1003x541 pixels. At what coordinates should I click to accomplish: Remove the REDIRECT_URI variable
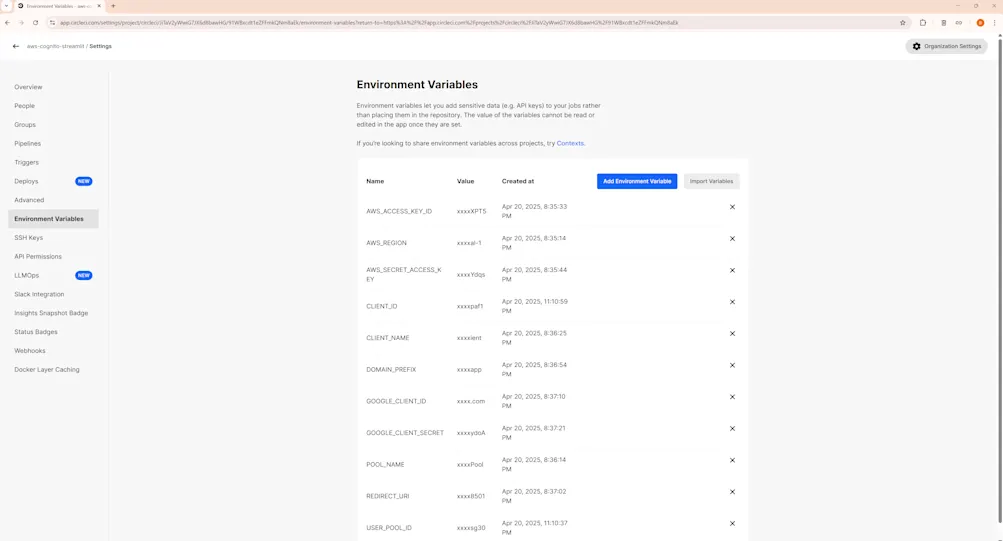coord(732,492)
